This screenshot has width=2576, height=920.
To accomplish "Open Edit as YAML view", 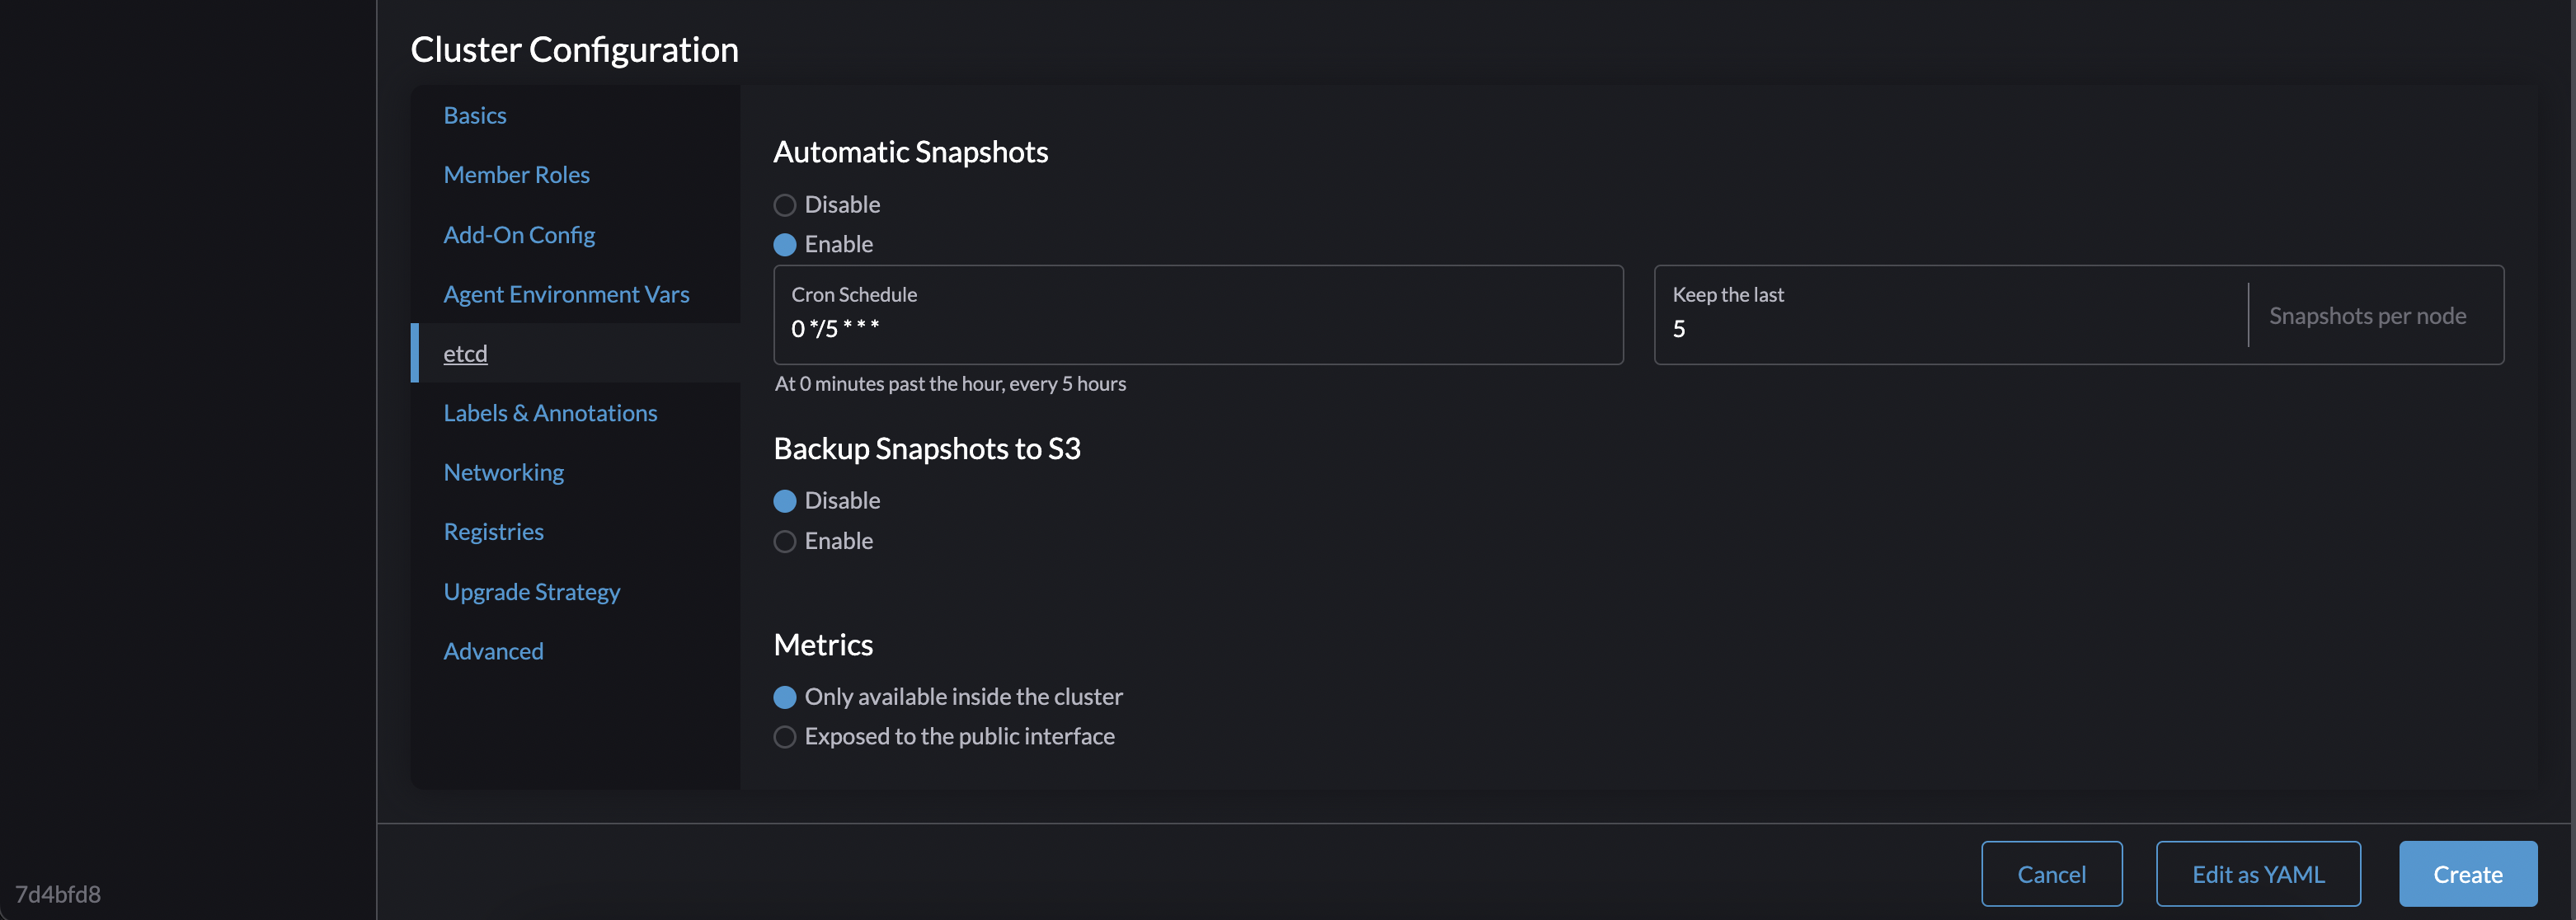I will pos(2258,873).
